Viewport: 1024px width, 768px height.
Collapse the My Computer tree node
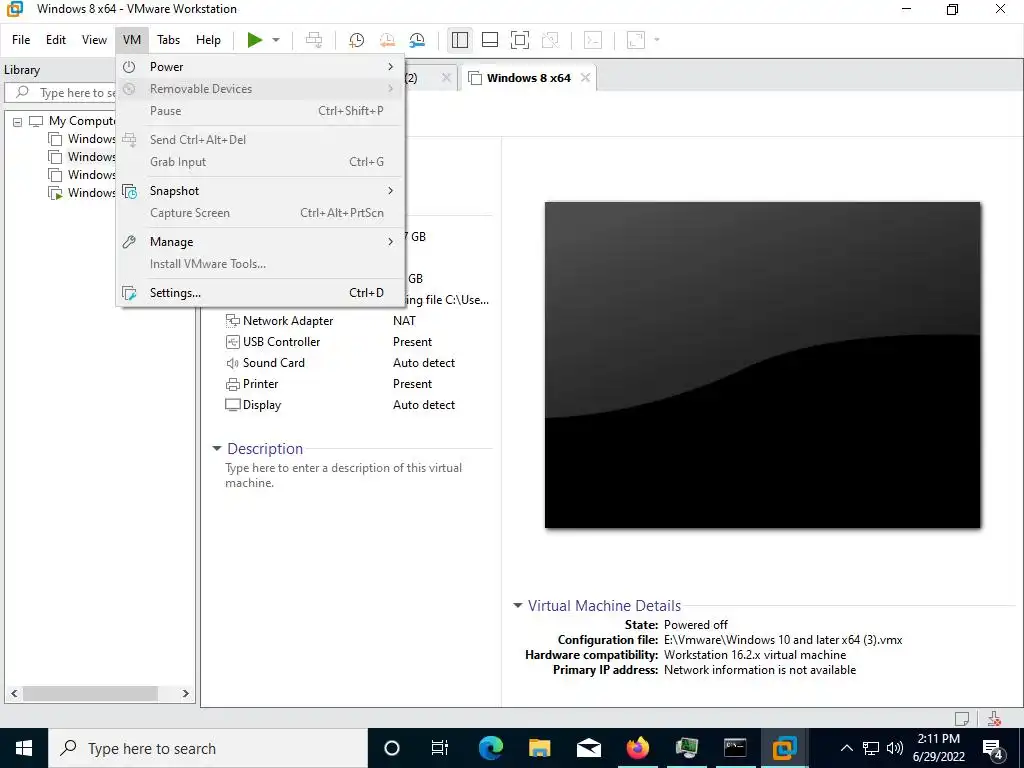click(18, 121)
